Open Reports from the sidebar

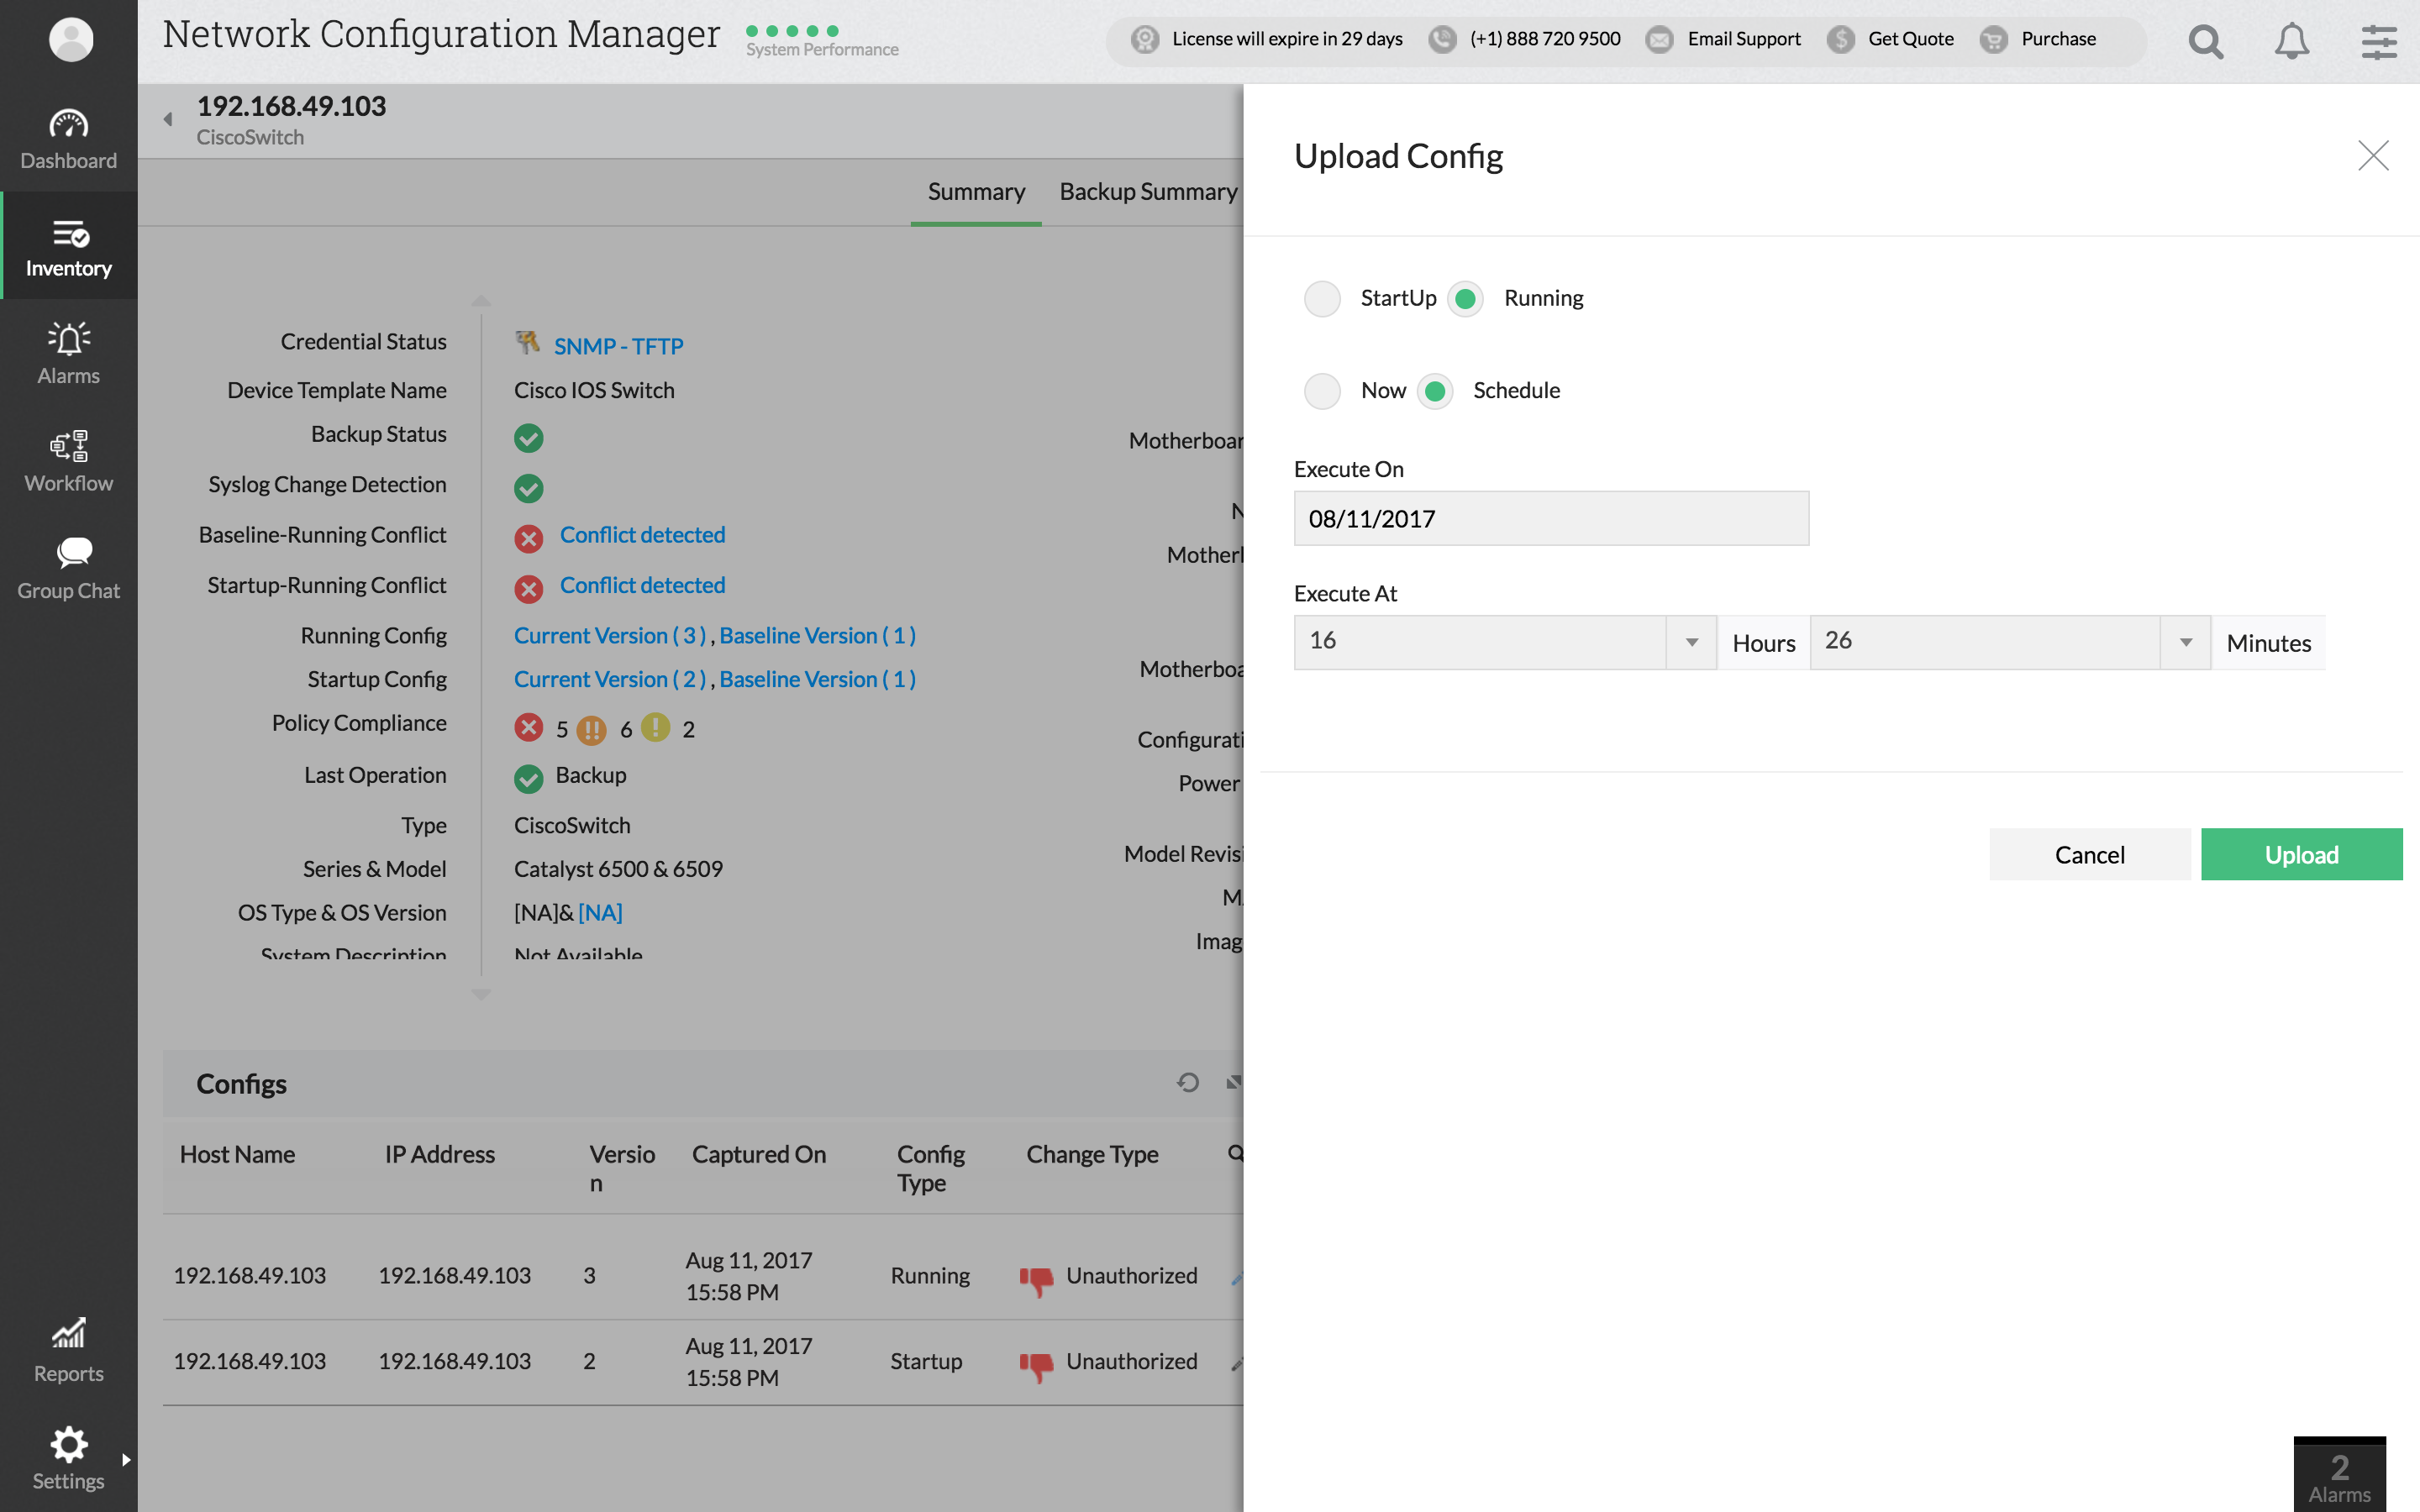(68, 1350)
